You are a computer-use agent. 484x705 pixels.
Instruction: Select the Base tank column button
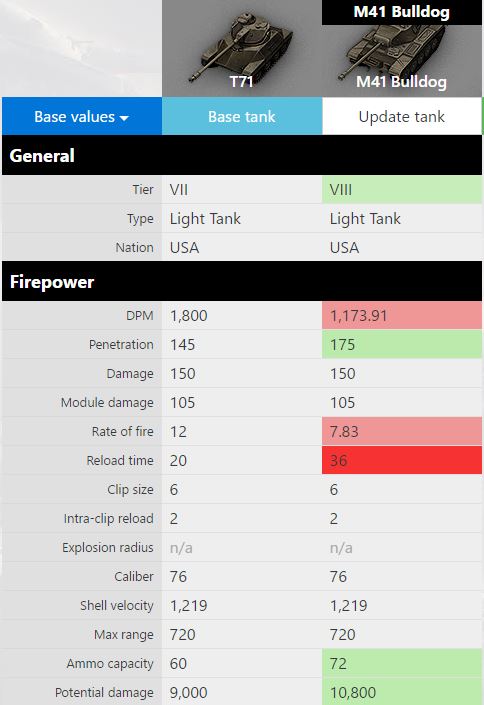(x=242, y=116)
